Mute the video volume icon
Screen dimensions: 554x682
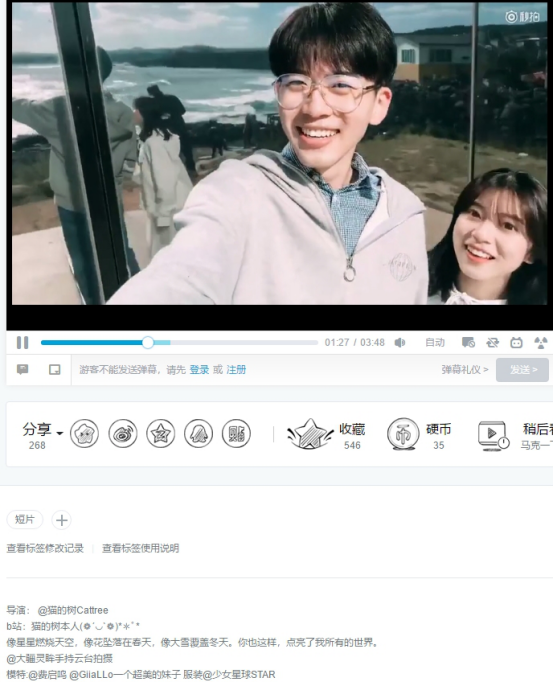click(400, 342)
